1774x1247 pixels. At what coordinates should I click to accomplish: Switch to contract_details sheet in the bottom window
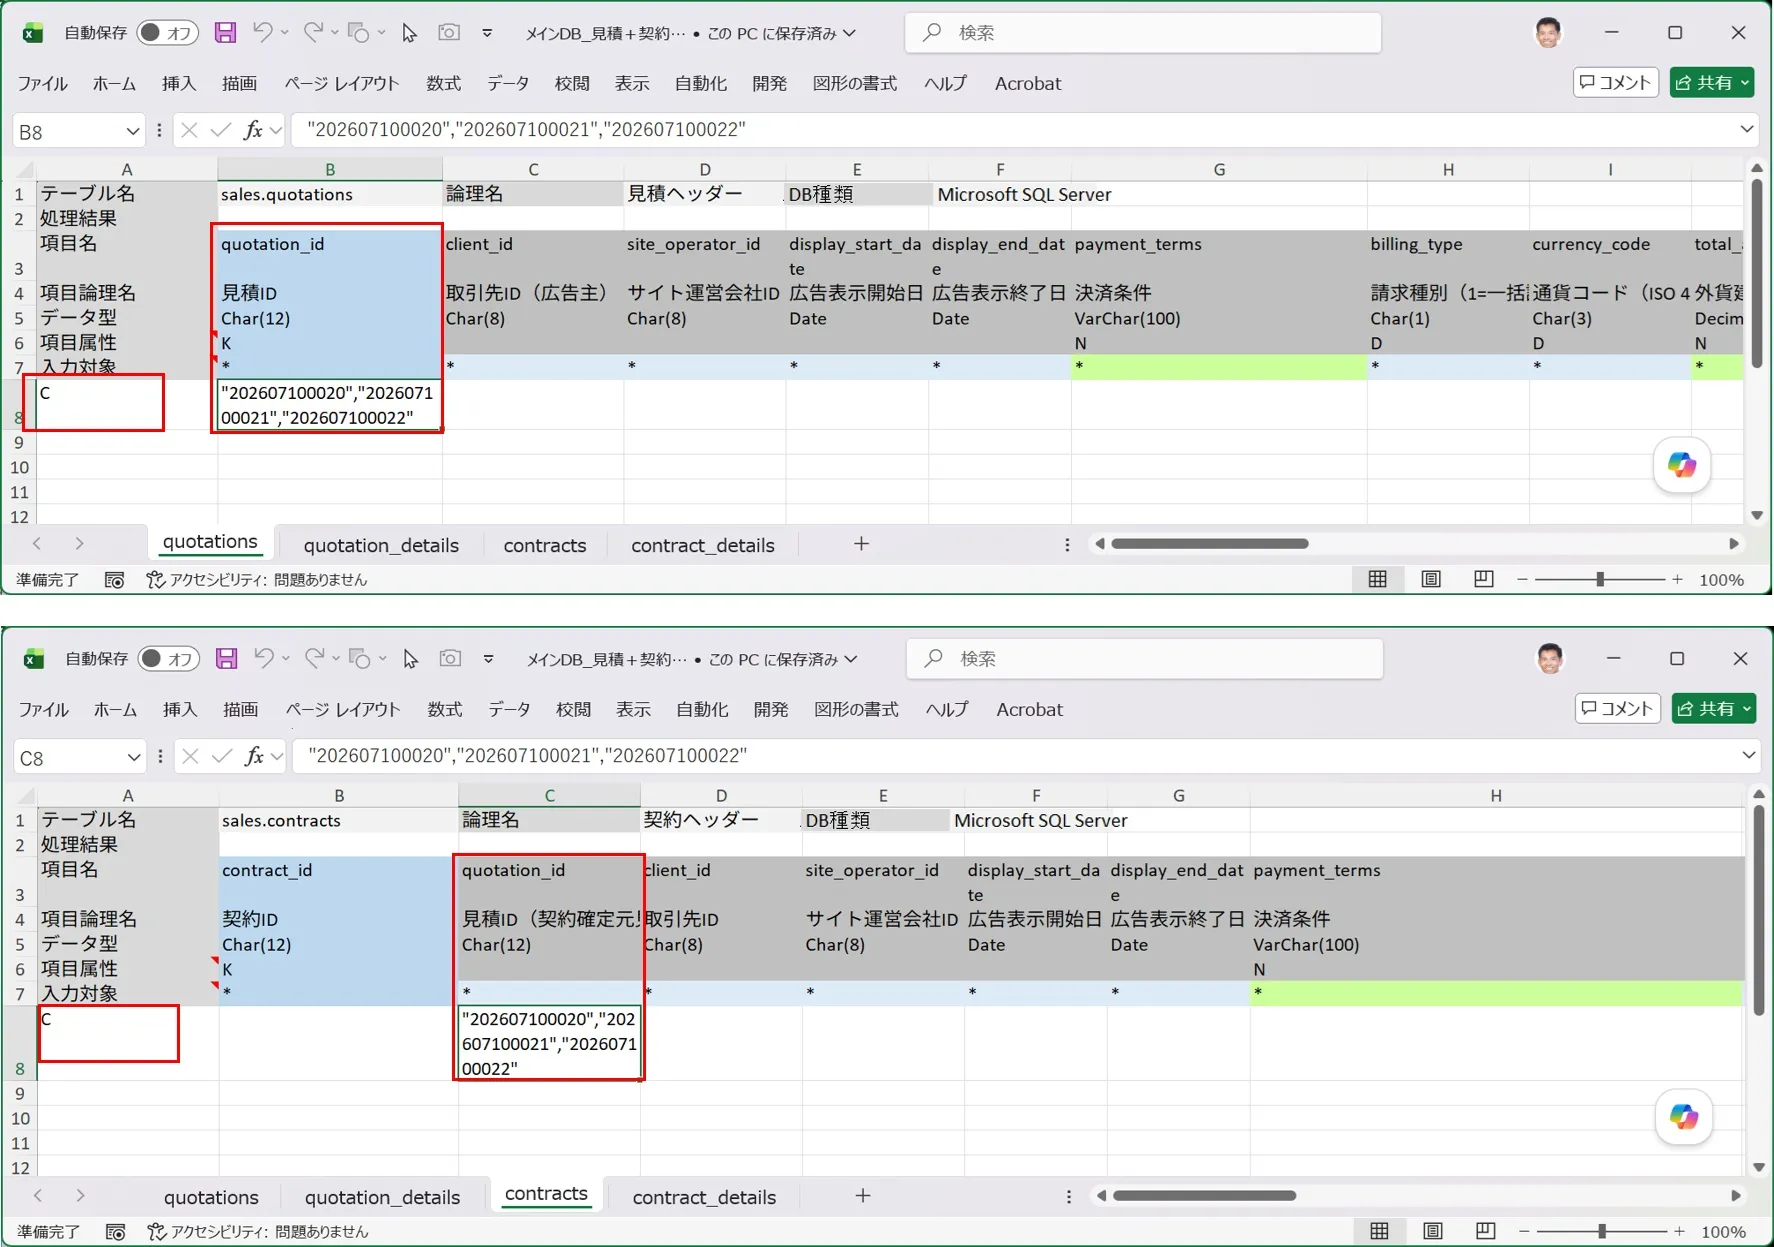click(704, 1197)
